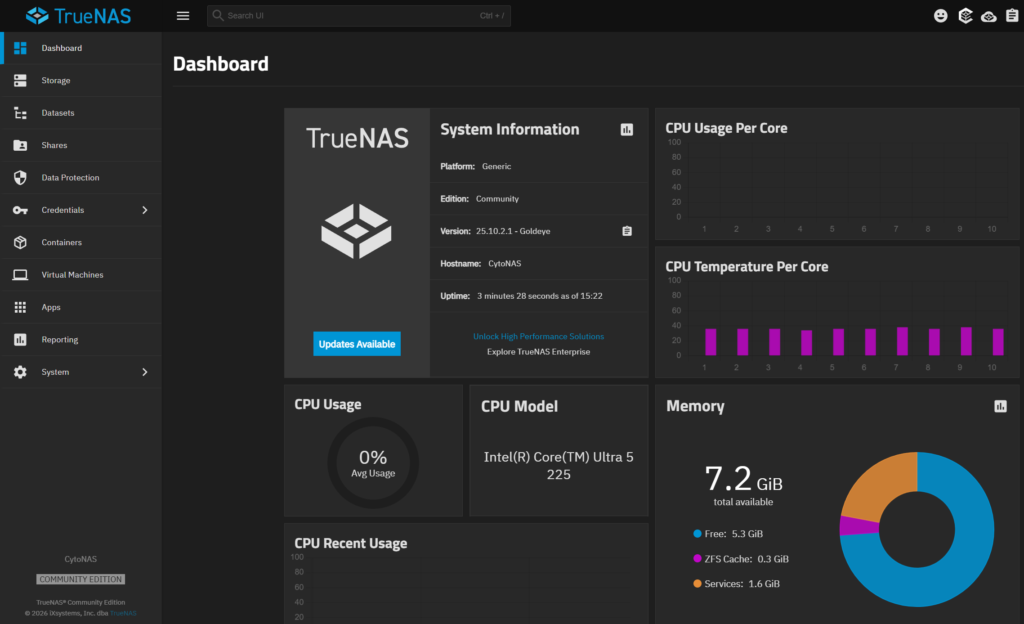The width and height of the screenshot is (1024, 624).
Task: Click the Apps grid icon
Action: click(x=20, y=307)
